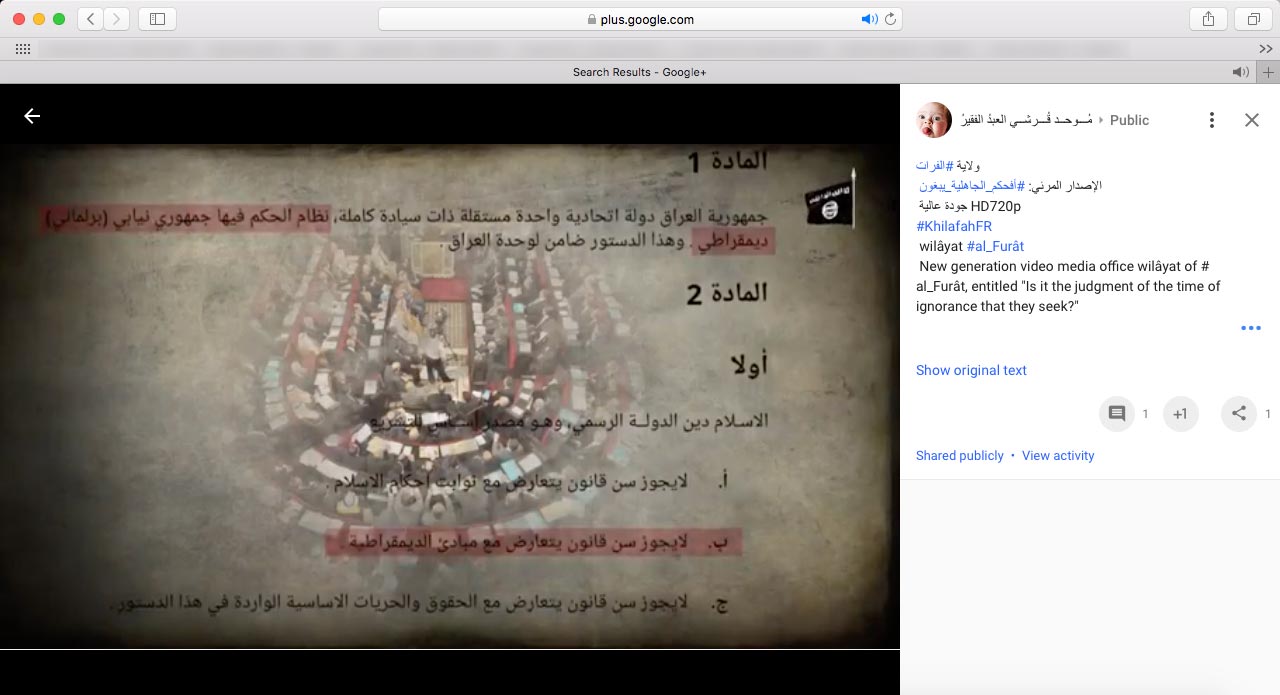The width and height of the screenshot is (1280, 695).
Task: Open the bookmarks apps grid icon
Action: [22, 49]
